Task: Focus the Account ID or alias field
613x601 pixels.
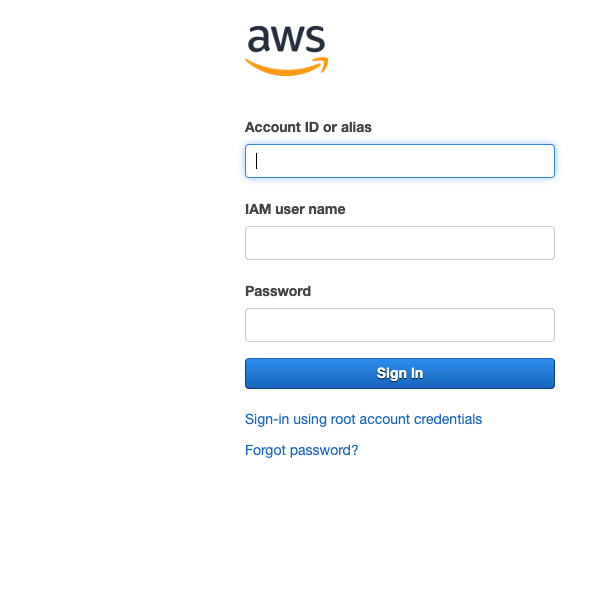Action: (400, 161)
